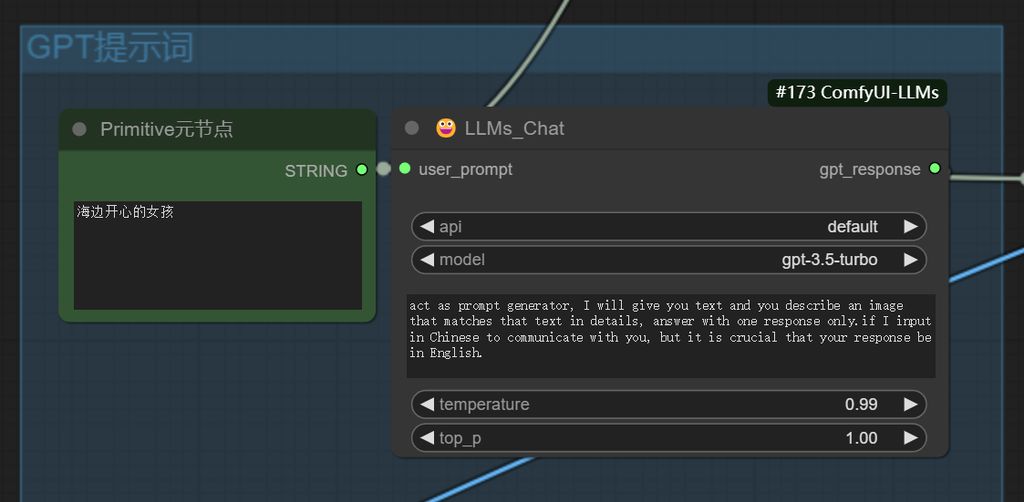Click the system prompt text area
Screen dimensions: 1024x502
click(x=670, y=335)
